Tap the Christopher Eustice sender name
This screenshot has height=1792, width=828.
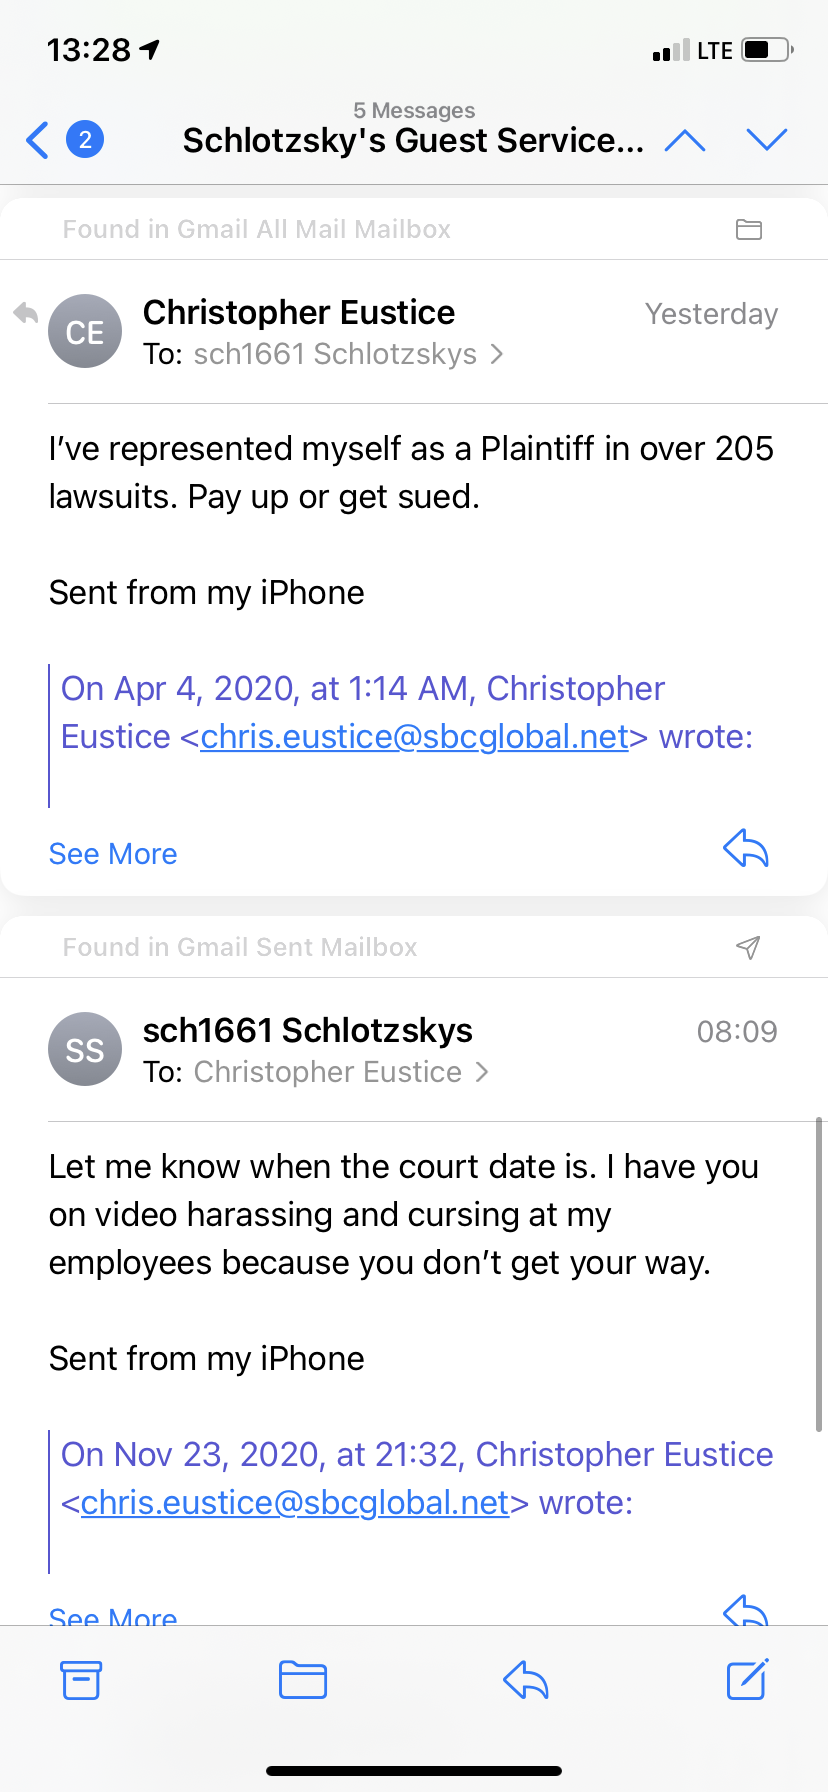(x=299, y=313)
